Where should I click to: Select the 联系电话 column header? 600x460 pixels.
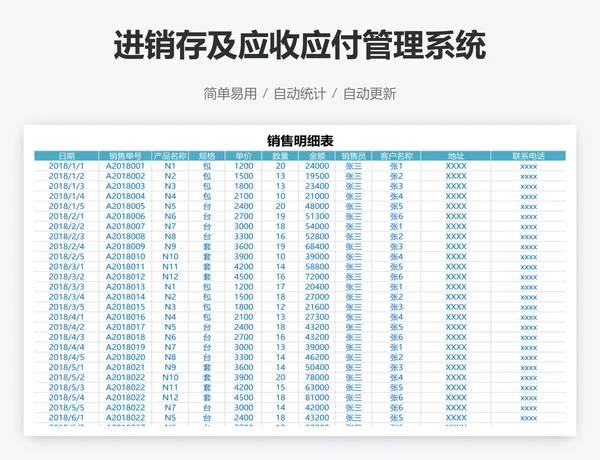529,156
